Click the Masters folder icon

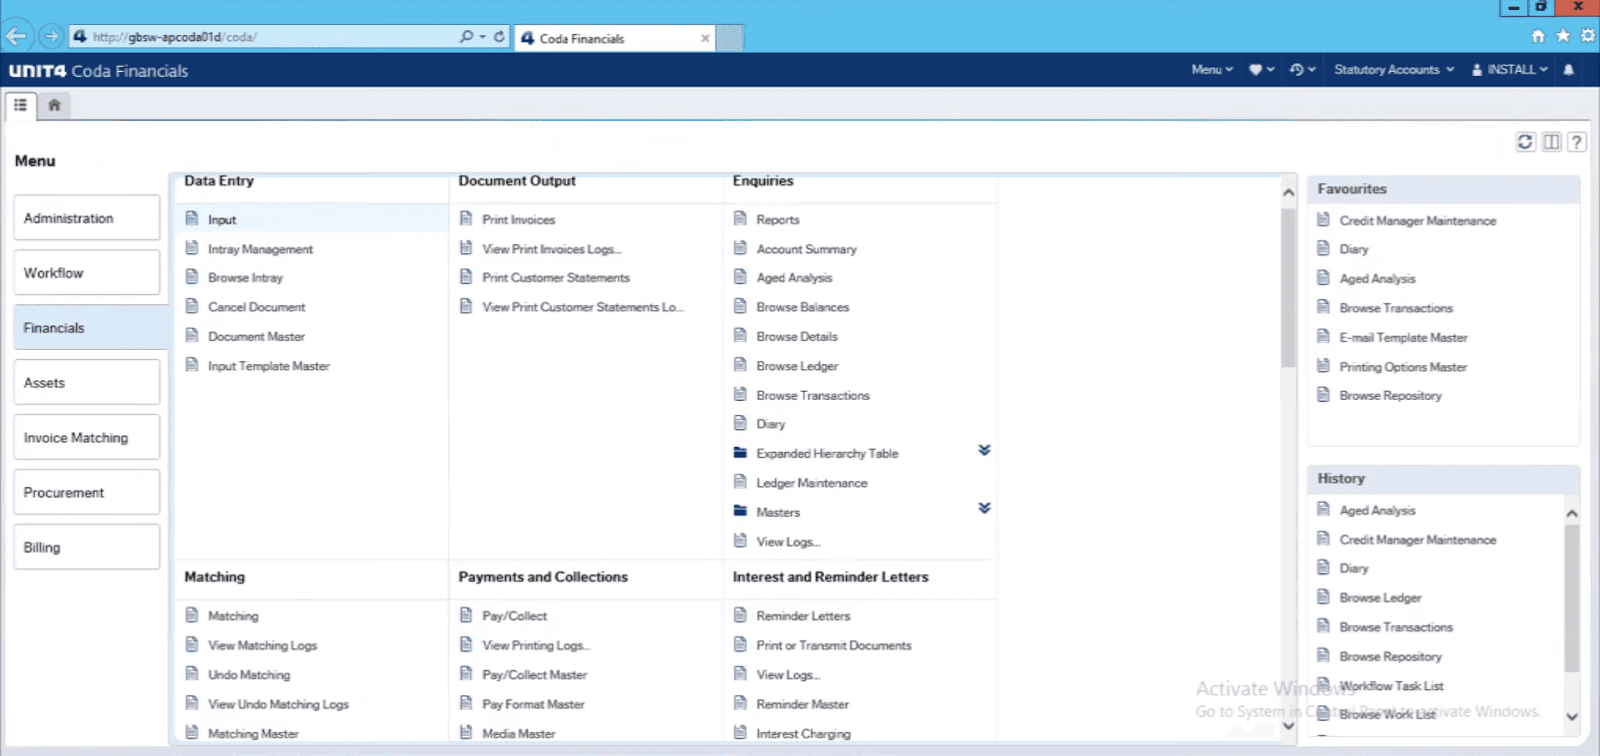(740, 511)
